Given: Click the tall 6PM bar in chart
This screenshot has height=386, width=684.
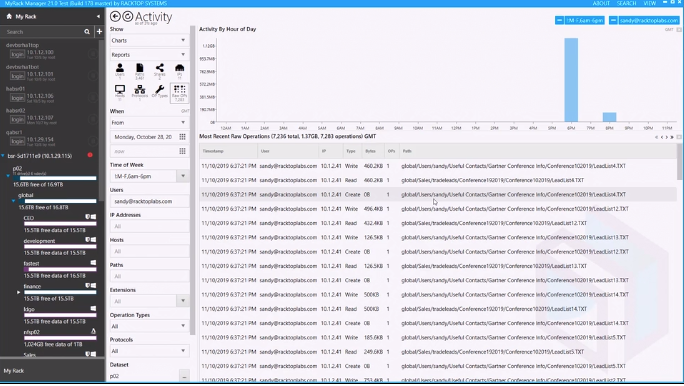Looking at the screenshot, I should pyautogui.click(x=571, y=80).
